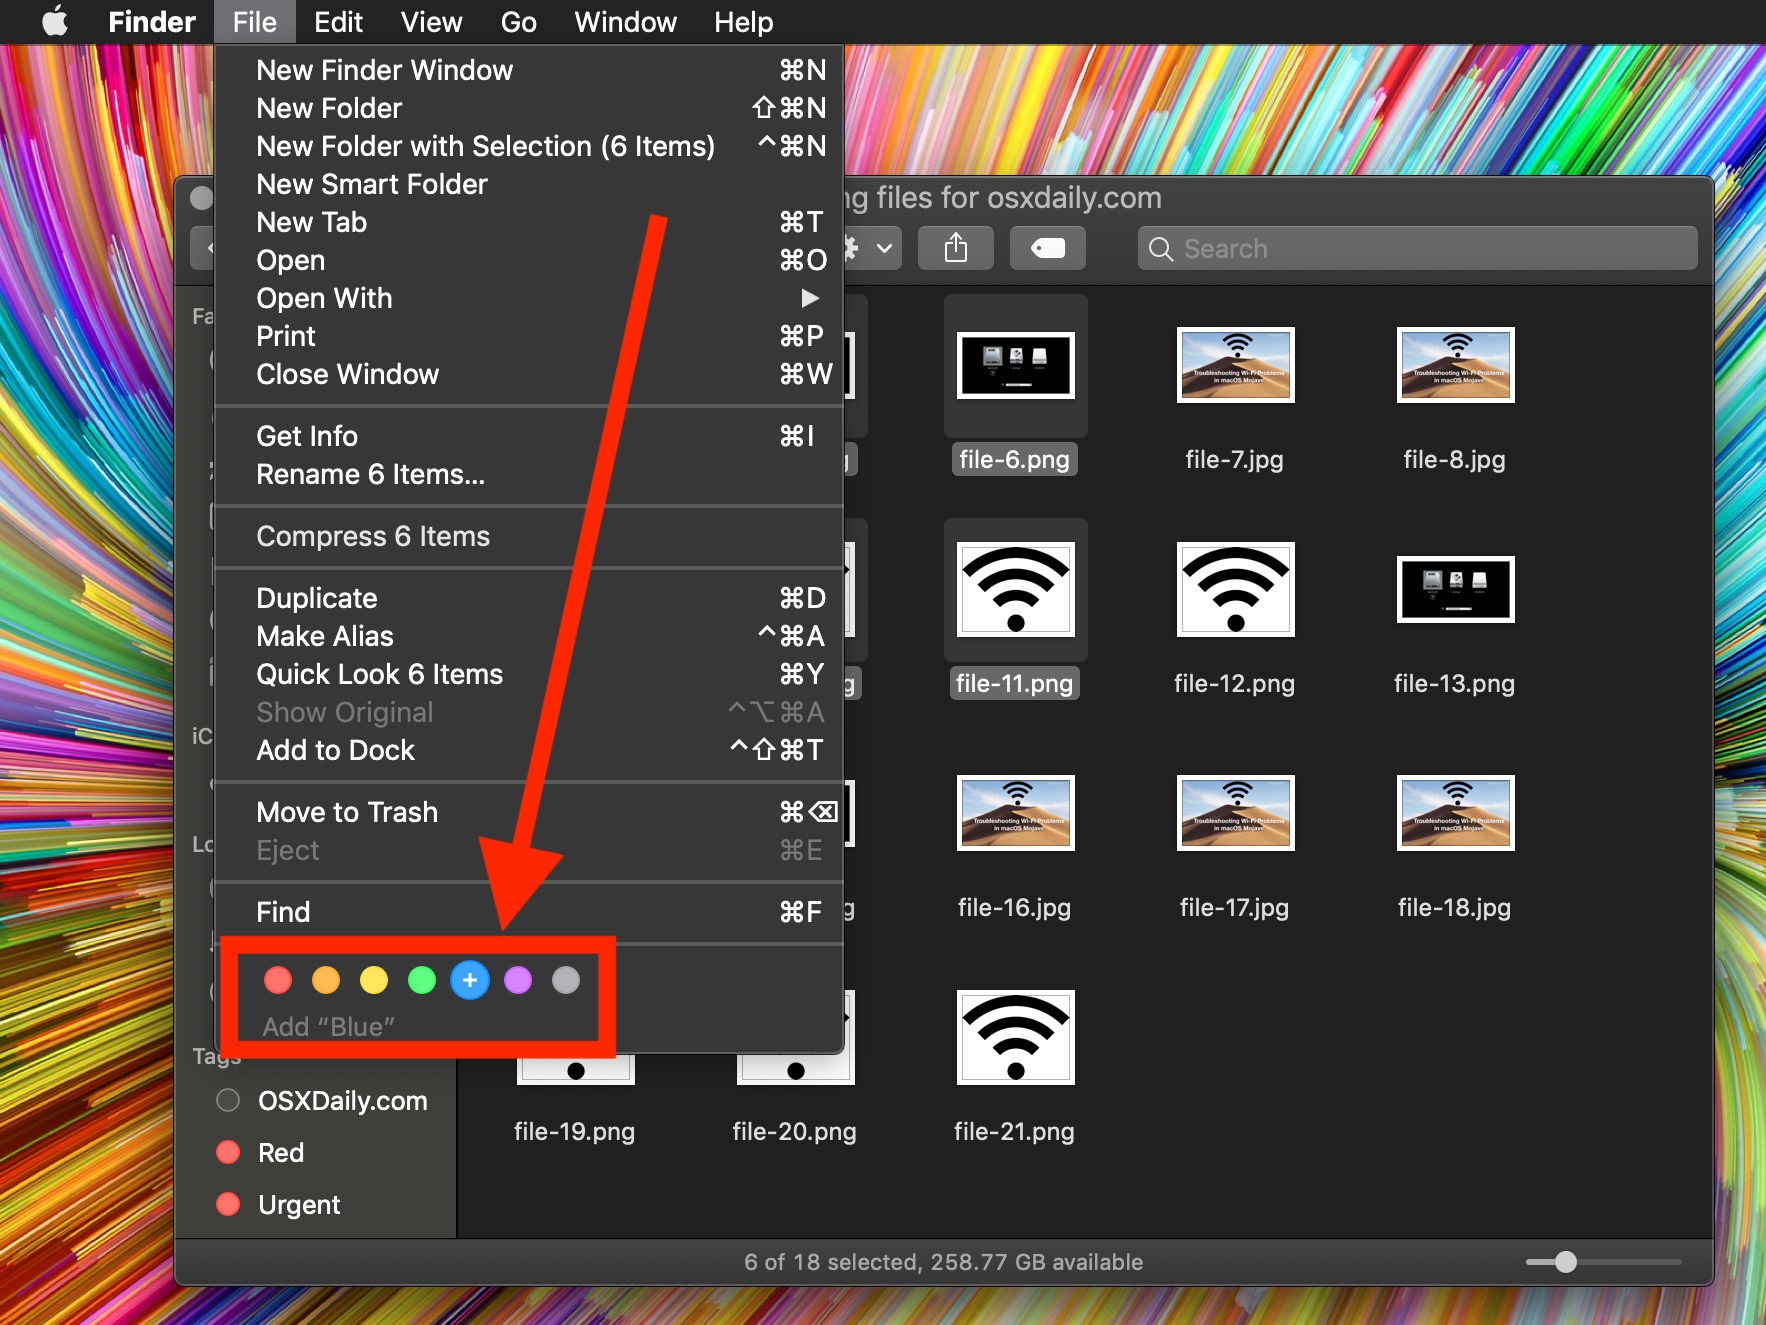This screenshot has width=1766, height=1325.
Task: Click the Share icon in the toolbar
Action: (955, 248)
